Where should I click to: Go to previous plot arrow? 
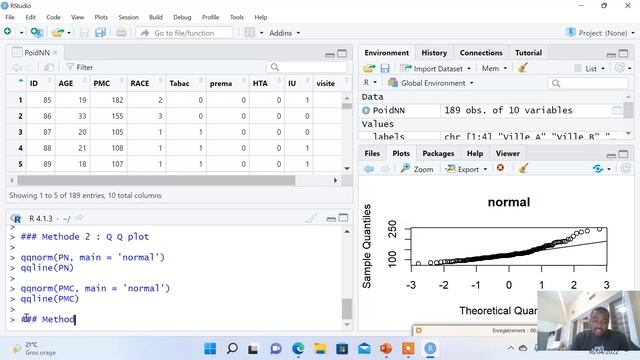[369, 169]
